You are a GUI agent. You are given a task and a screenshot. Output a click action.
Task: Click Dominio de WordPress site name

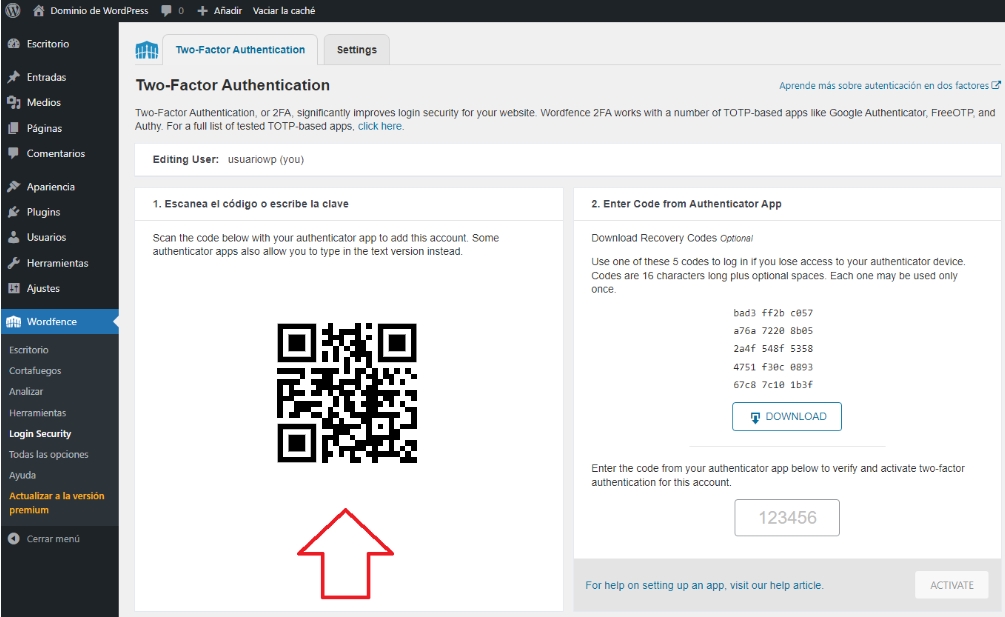(x=99, y=10)
